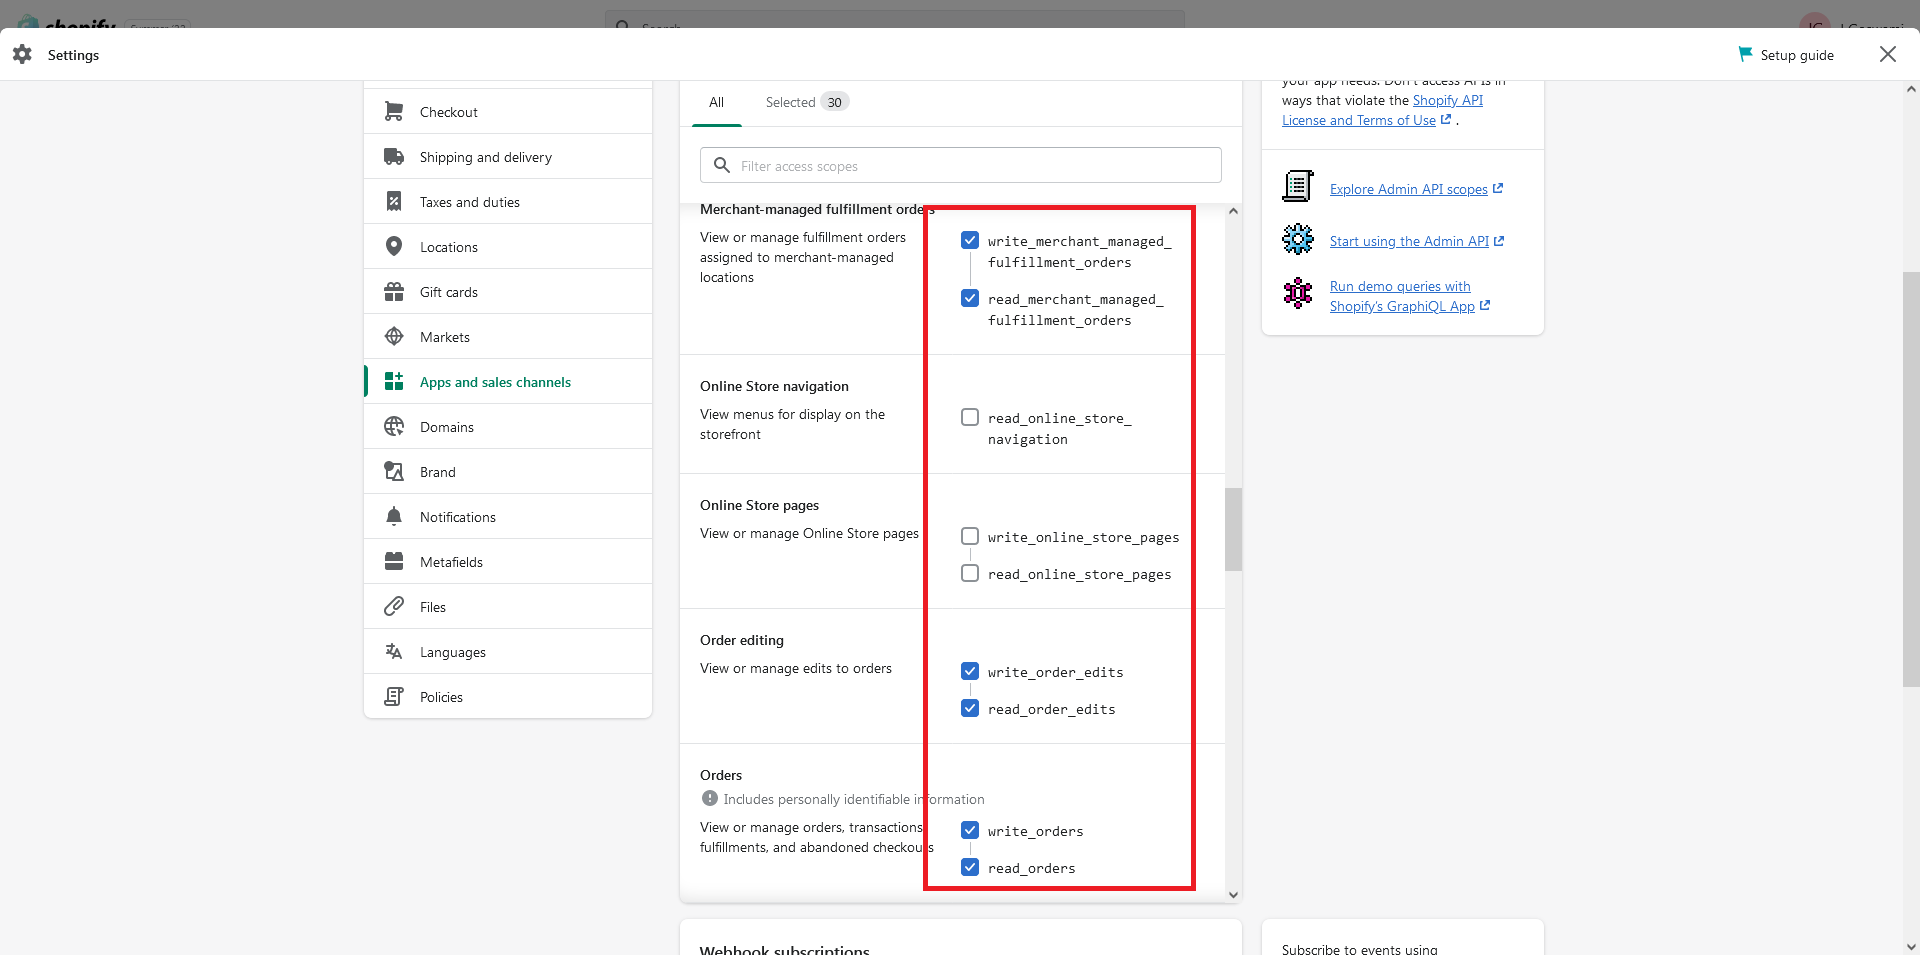This screenshot has width=1920, height=955.
Task: Click the Checkout cart icon
Action: coord(394,112)
